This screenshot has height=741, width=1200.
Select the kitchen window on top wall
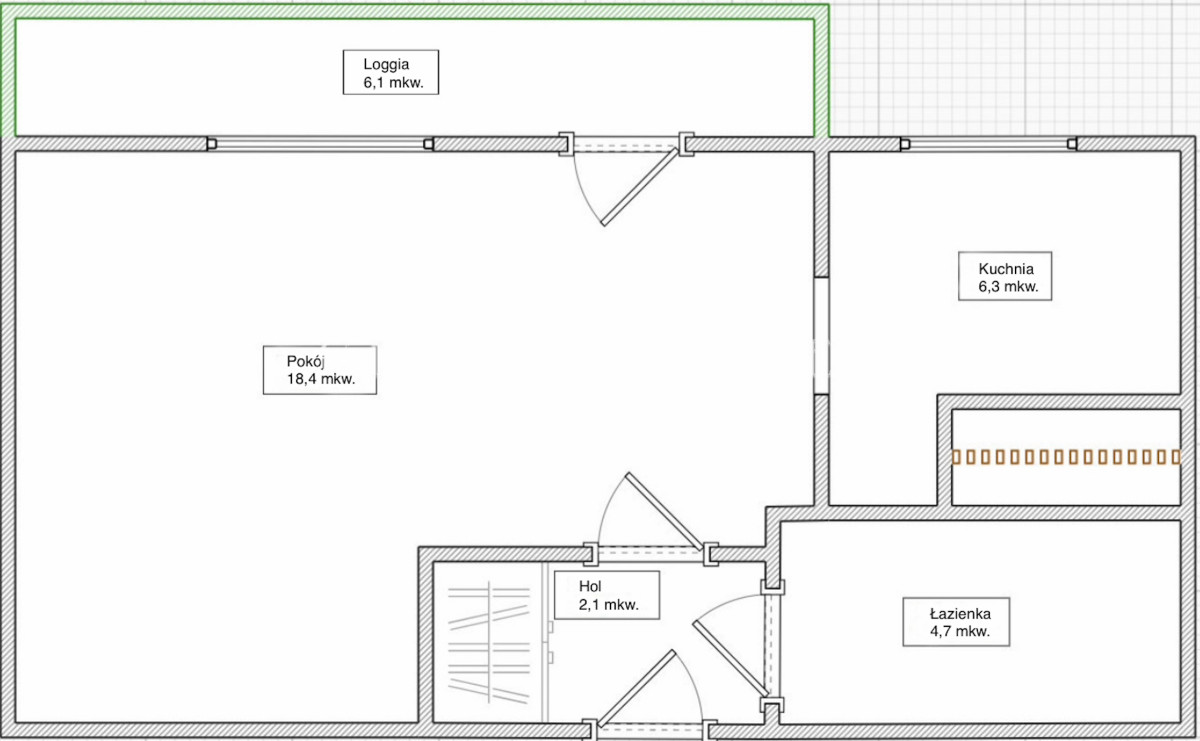pos(988,144)
